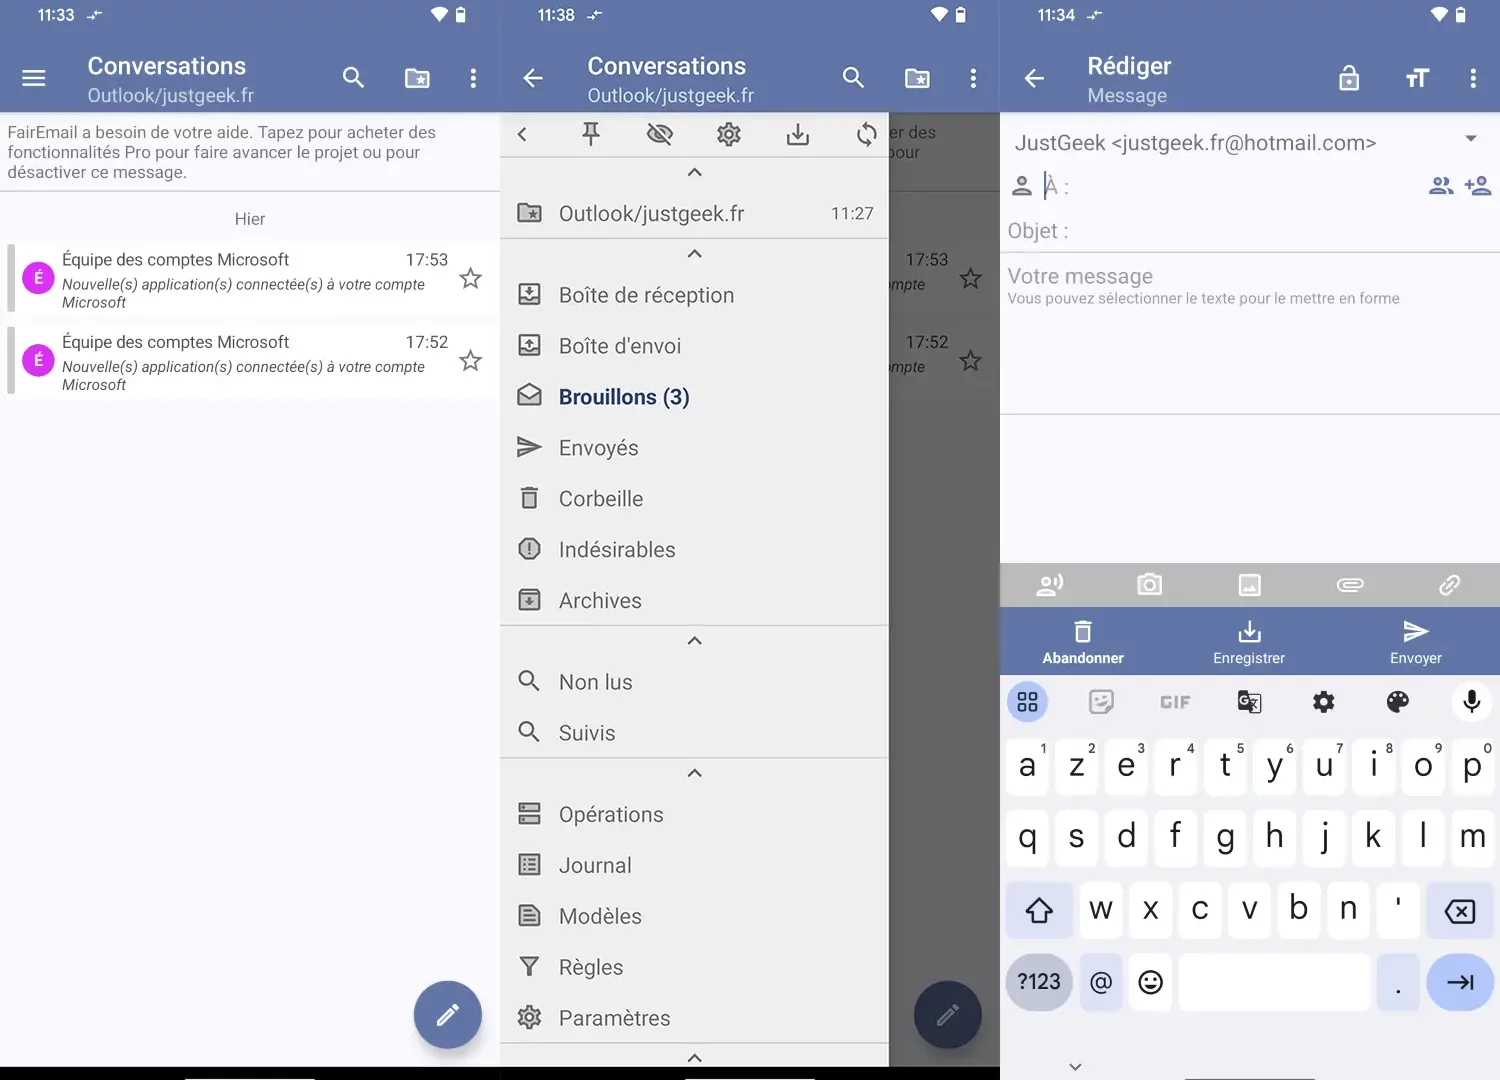Screen dimensions: 1500x1080
Task: Open Brouillons (3) folder
Action: pyautogui.click(x=695, y=397)
